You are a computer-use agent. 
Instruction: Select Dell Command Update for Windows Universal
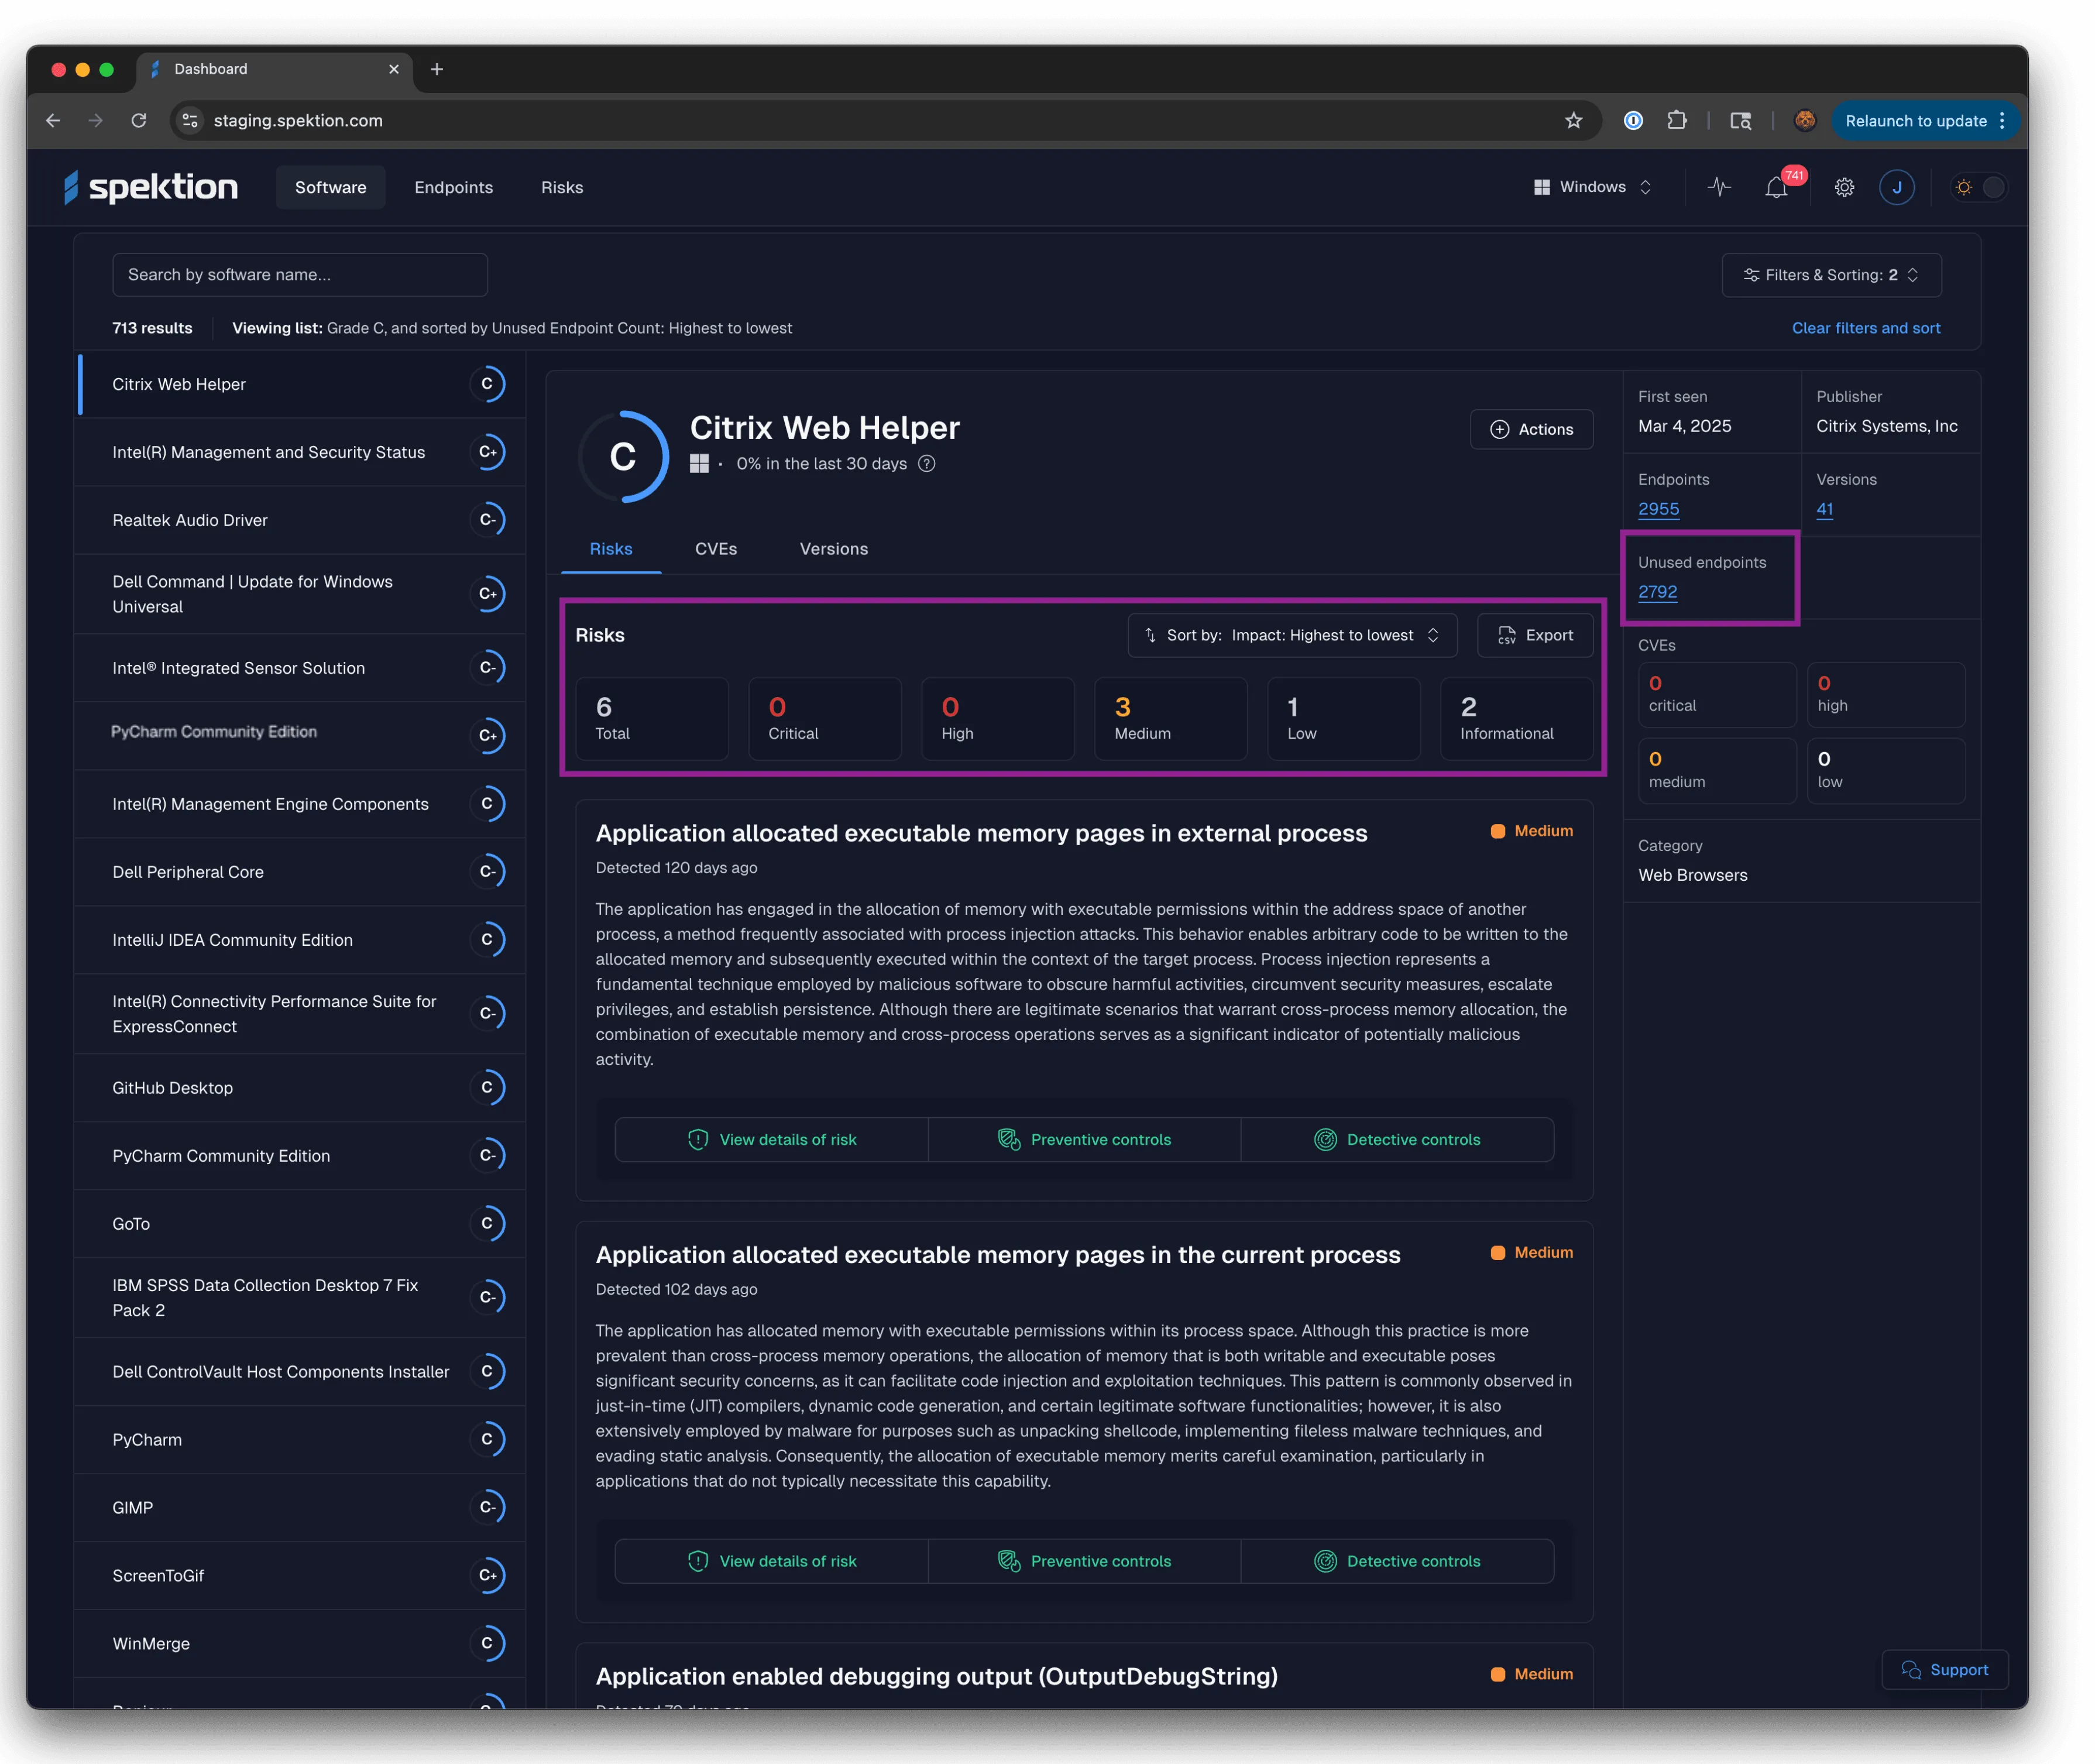tap(301, 594)
